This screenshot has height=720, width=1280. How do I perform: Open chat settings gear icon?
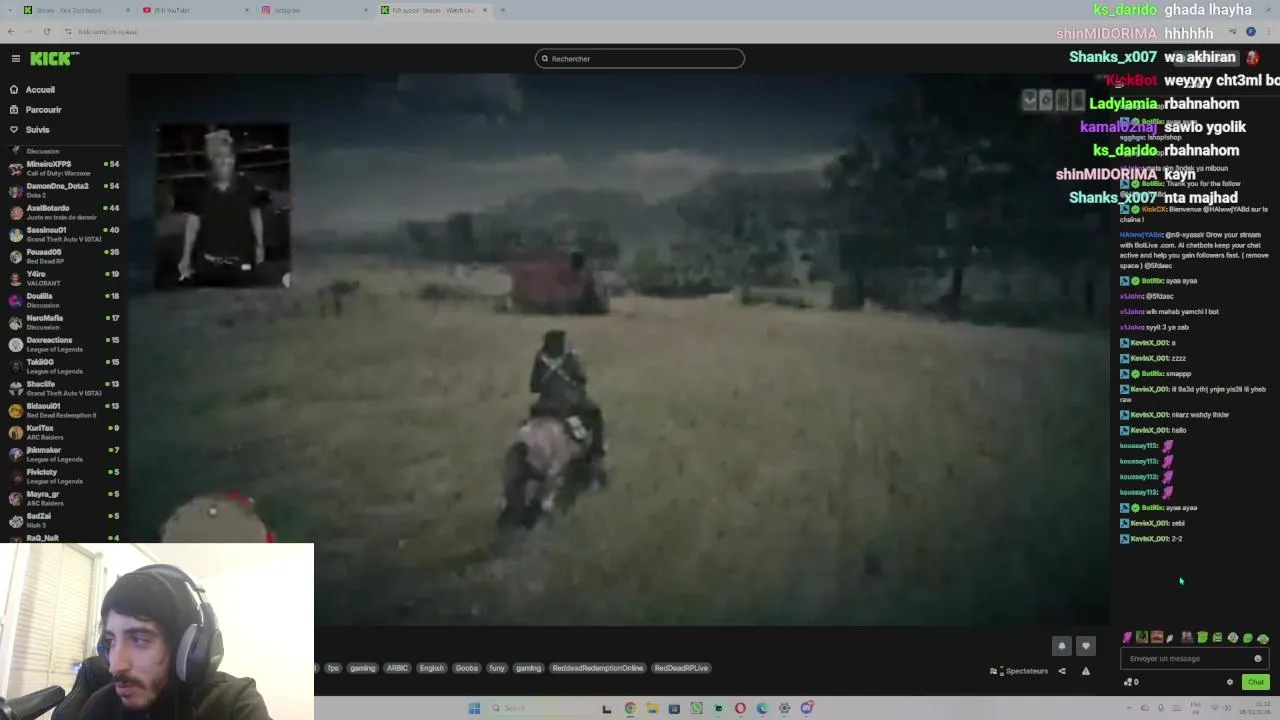[x=1230, y=682]
